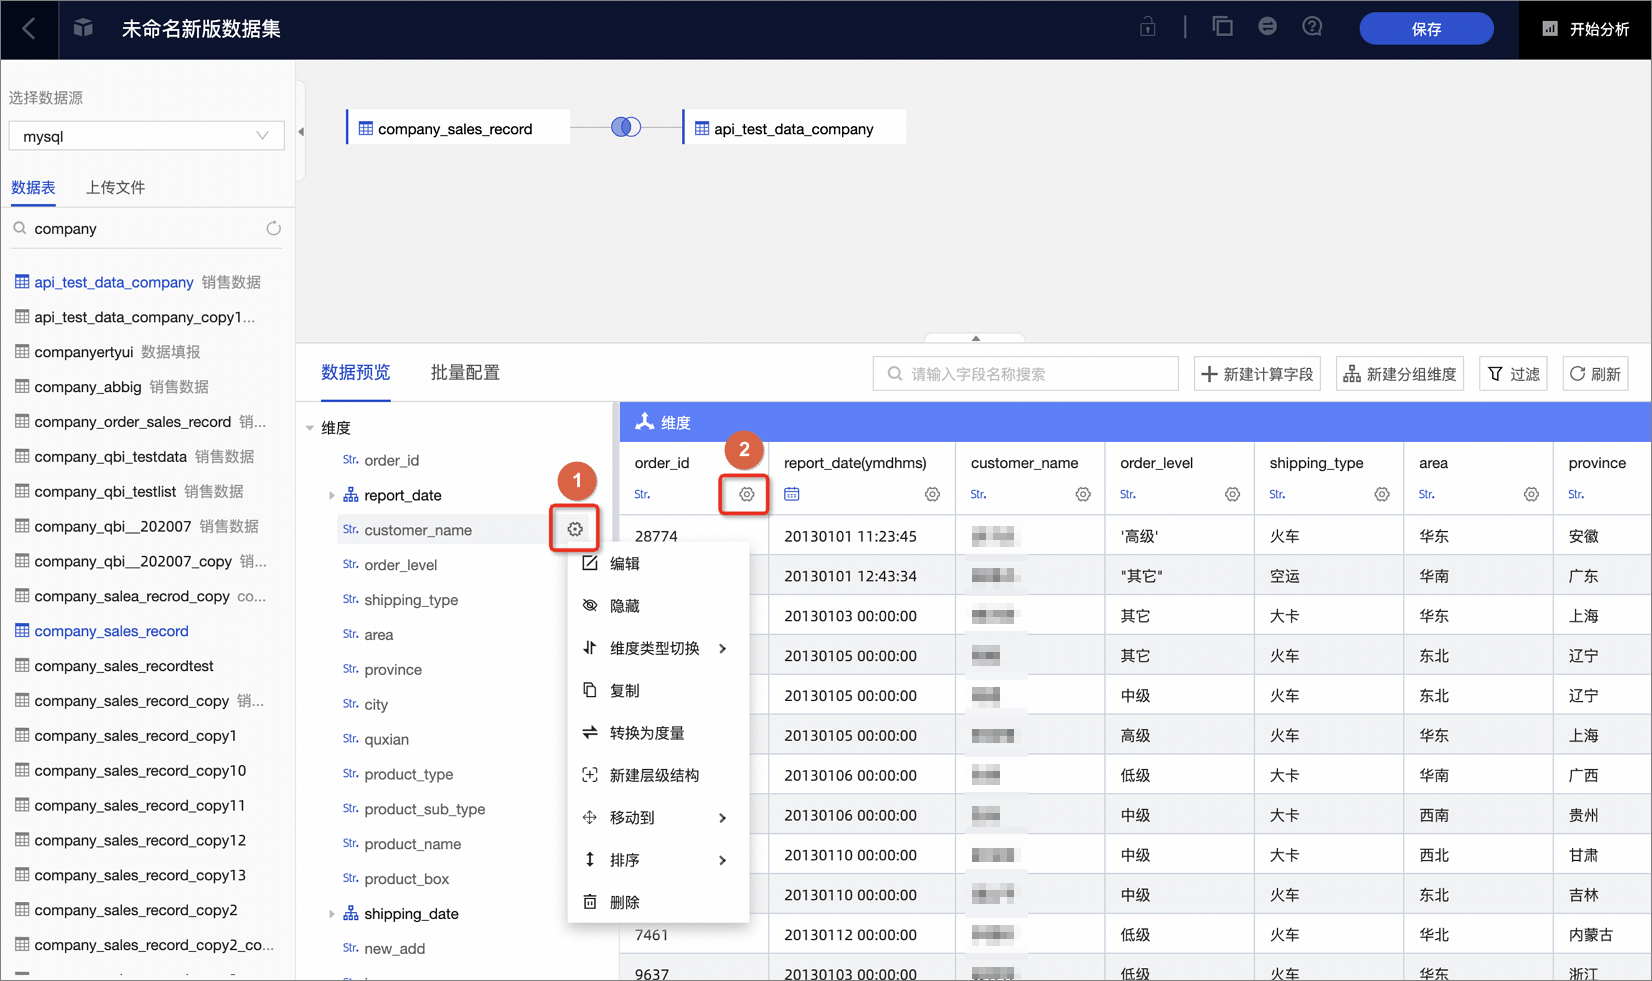The image size is (1652, 981).
Task: Open gear icon in area column header
Action: pos(1531,494)
